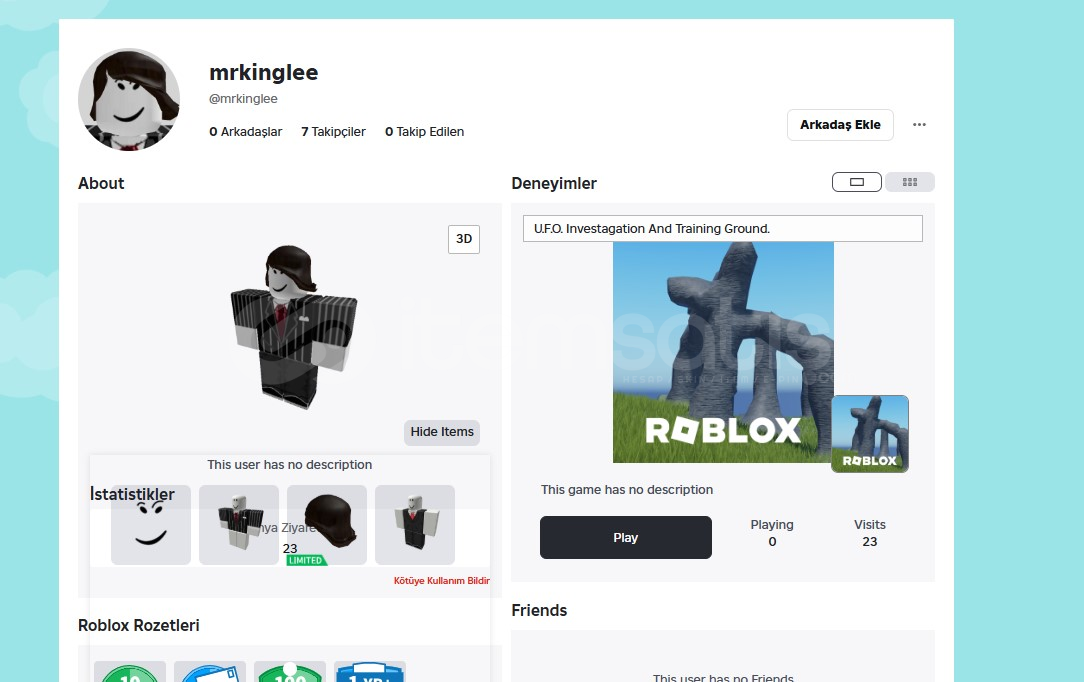Select the mrkinglee display name
This screenshot has width=1084, height=682.
(263, 73)
